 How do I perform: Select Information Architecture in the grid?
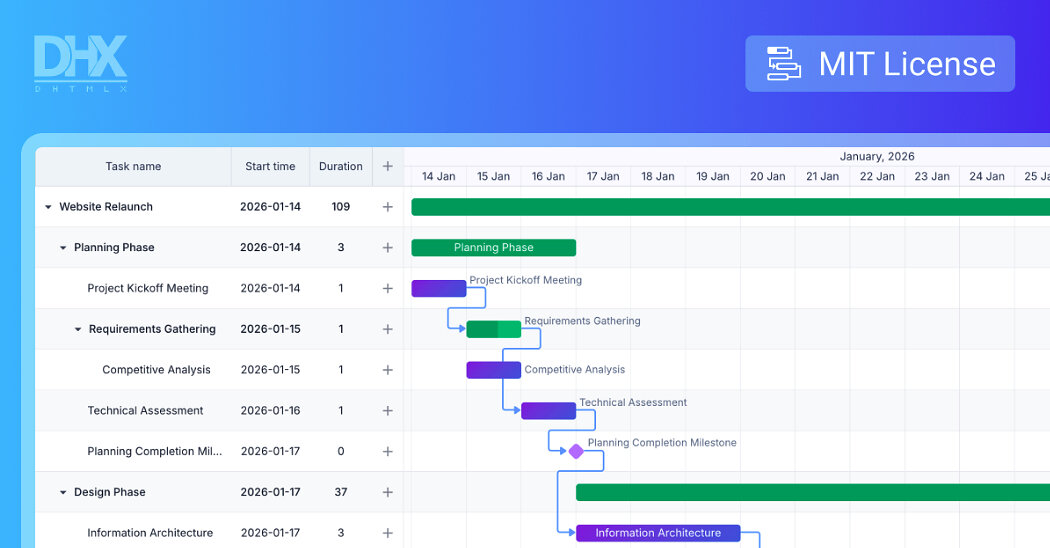click(x=150, y=533)
